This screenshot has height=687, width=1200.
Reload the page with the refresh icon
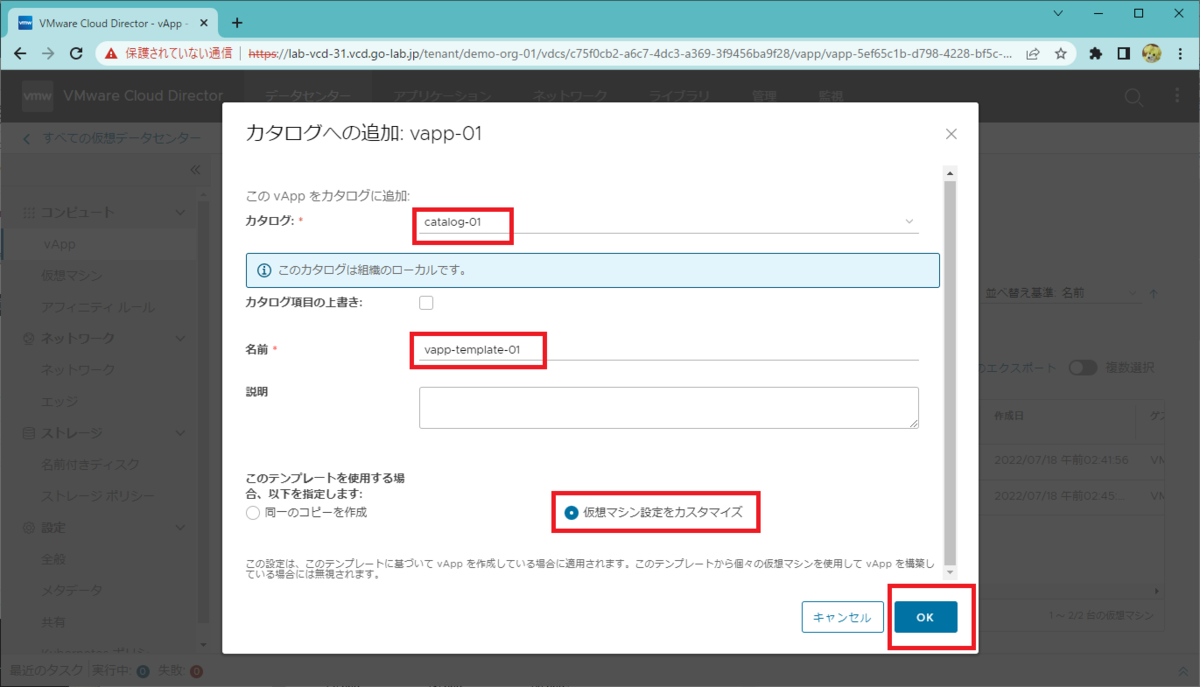(x=76, y=53)
